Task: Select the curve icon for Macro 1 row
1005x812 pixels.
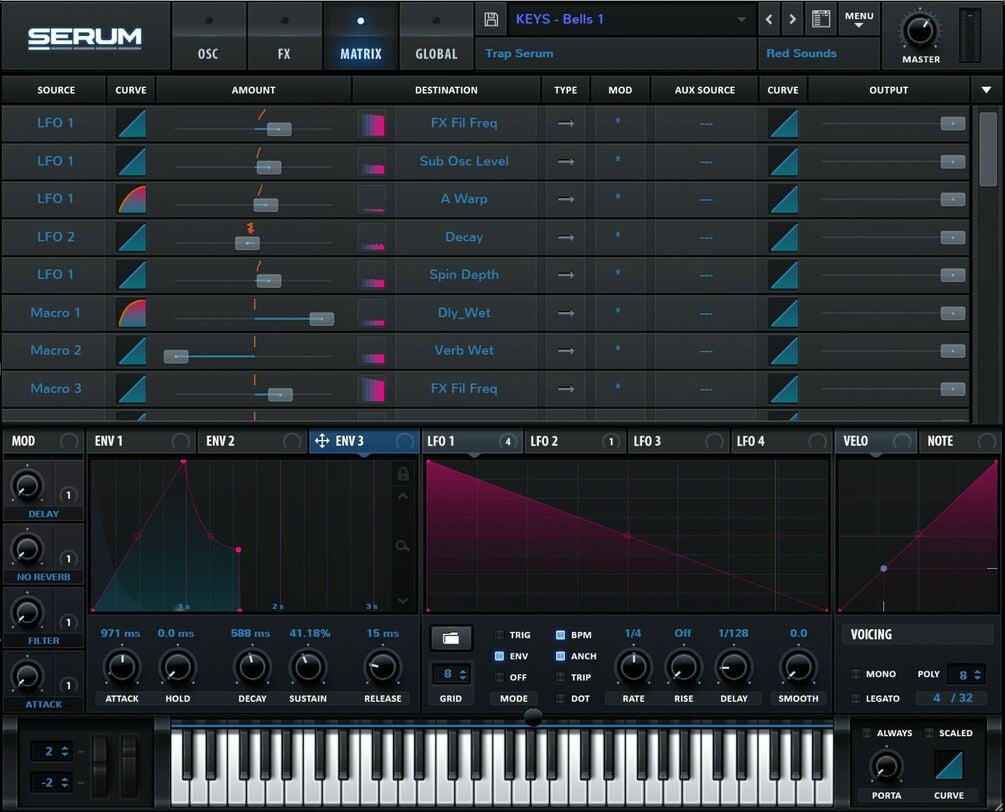Action: pos(131,313)
